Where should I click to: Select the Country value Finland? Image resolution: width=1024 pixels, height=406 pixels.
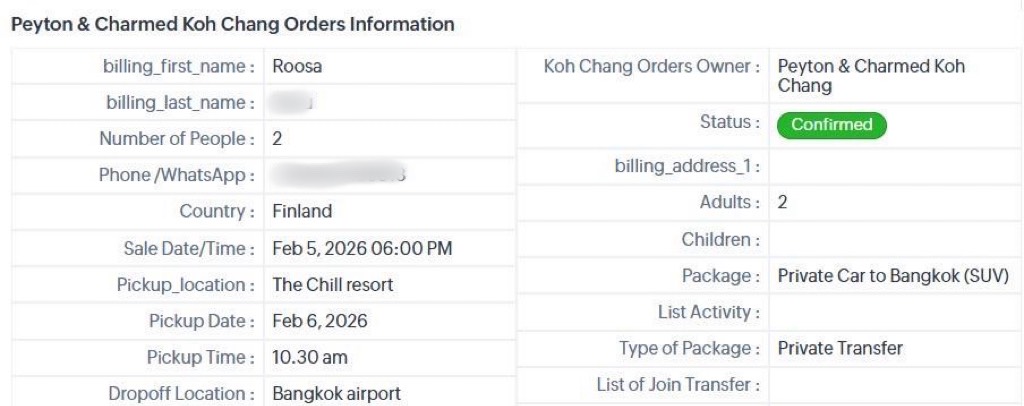(x=302, y=211)
